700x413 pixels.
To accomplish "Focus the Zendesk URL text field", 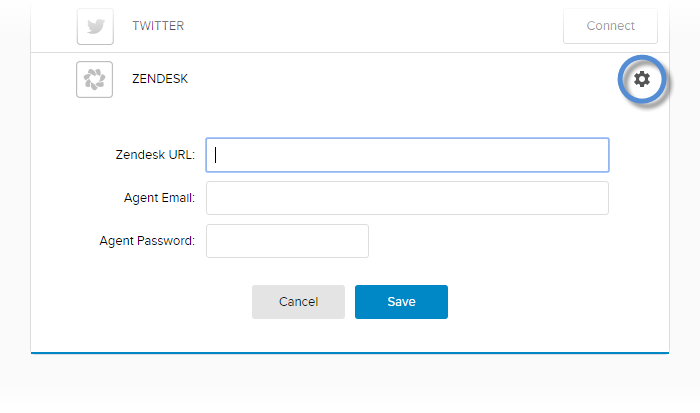I will (407, 155).
